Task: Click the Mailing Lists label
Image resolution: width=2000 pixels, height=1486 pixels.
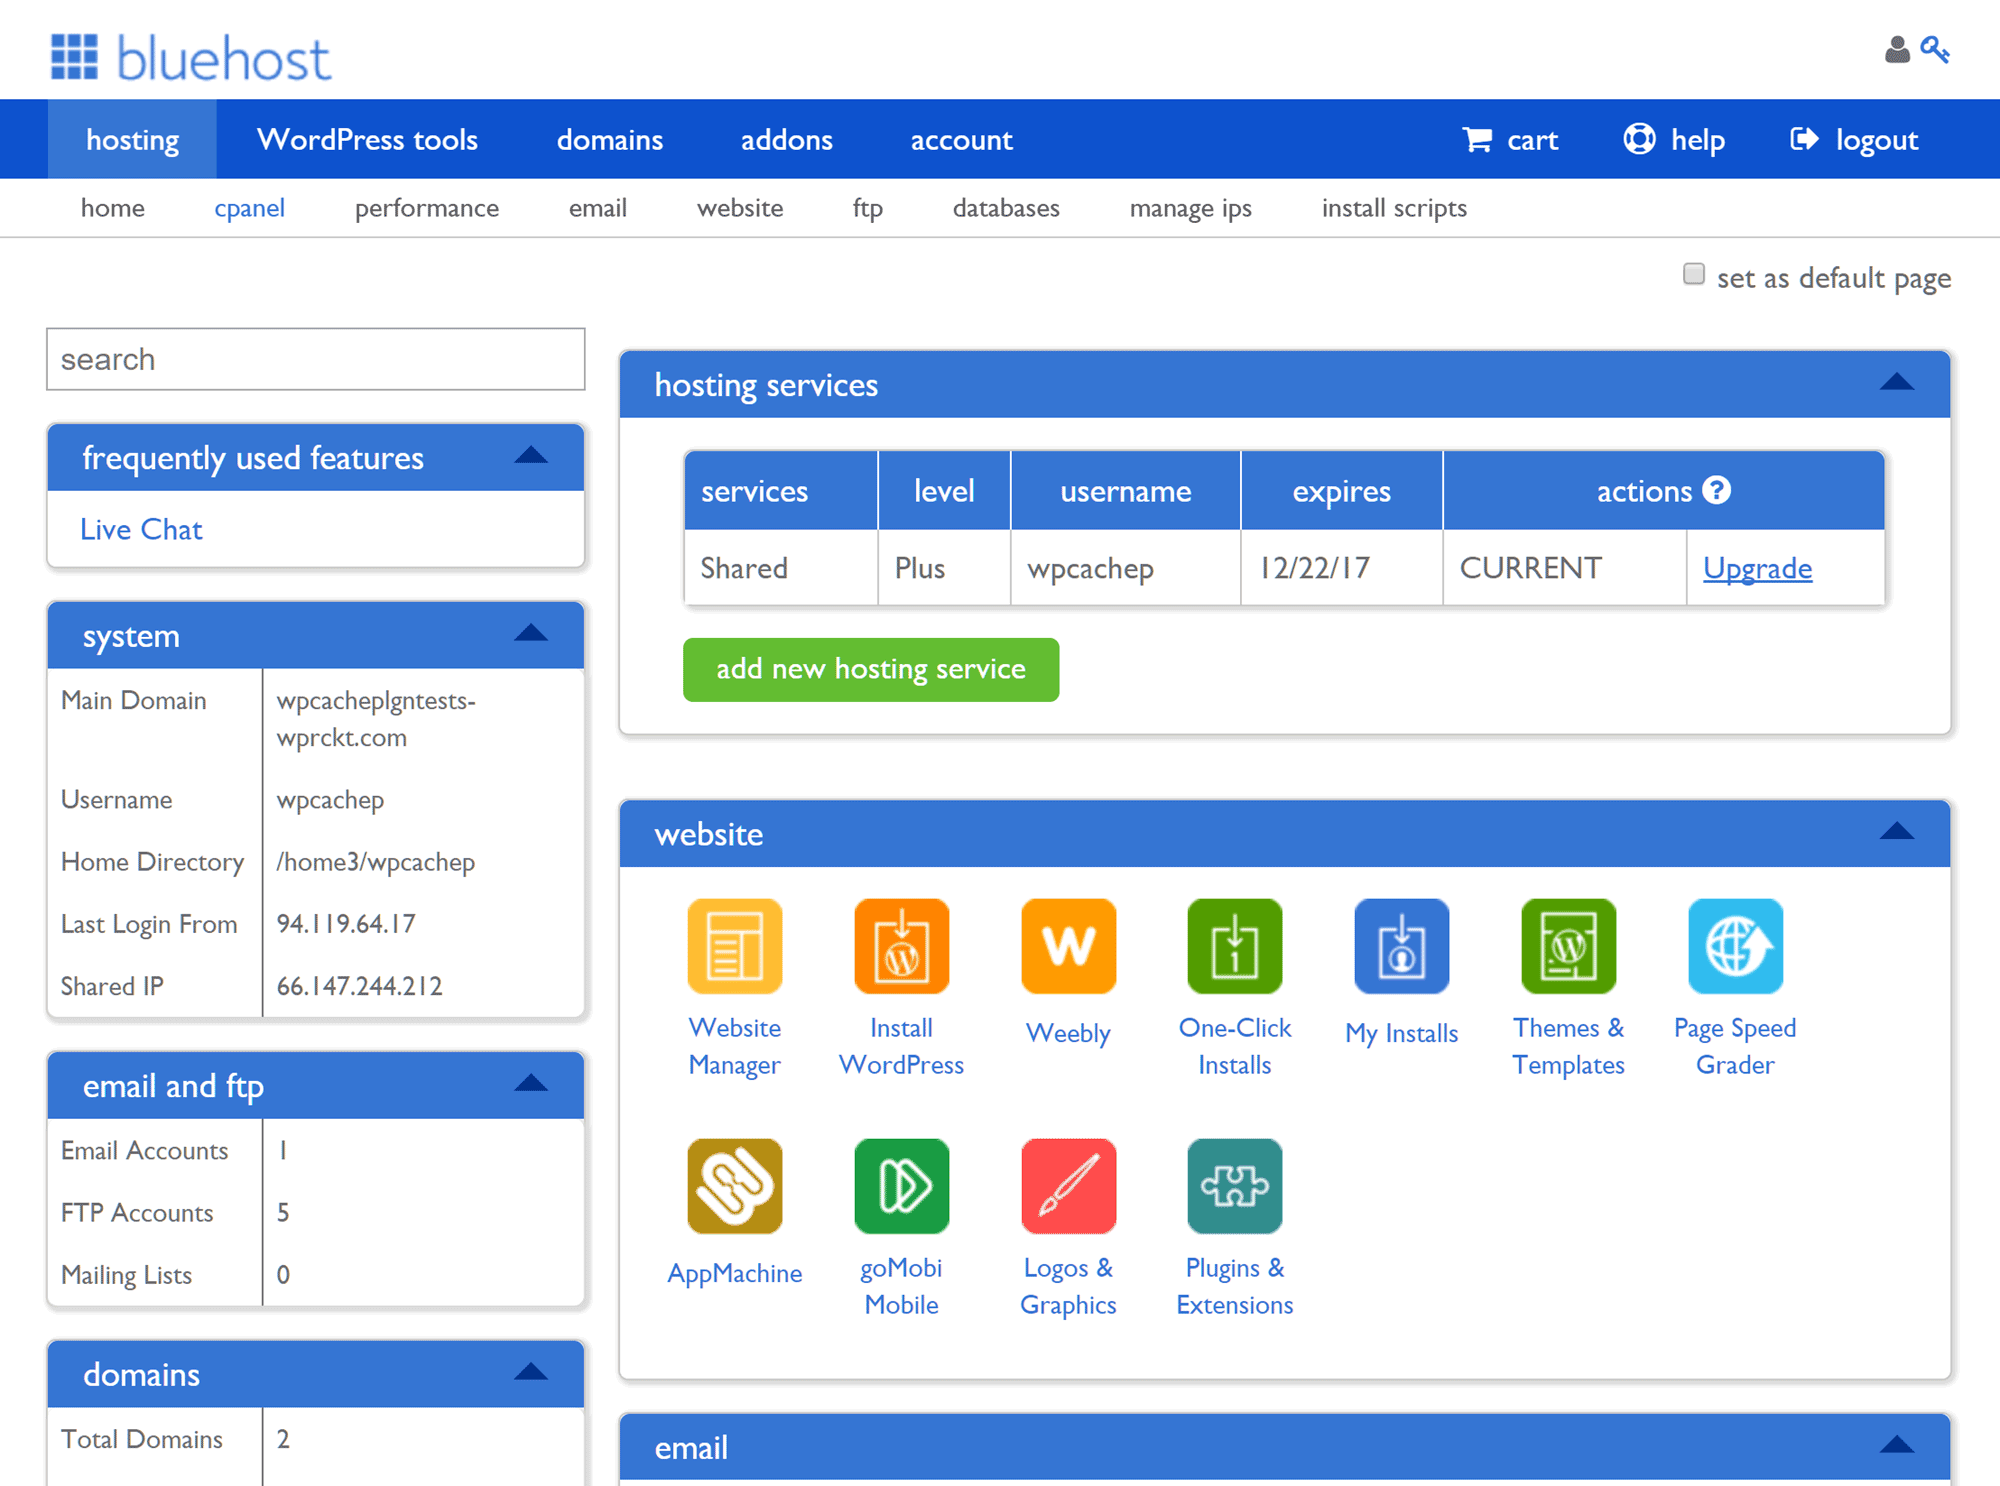Action: click(x=126, y=1275)
